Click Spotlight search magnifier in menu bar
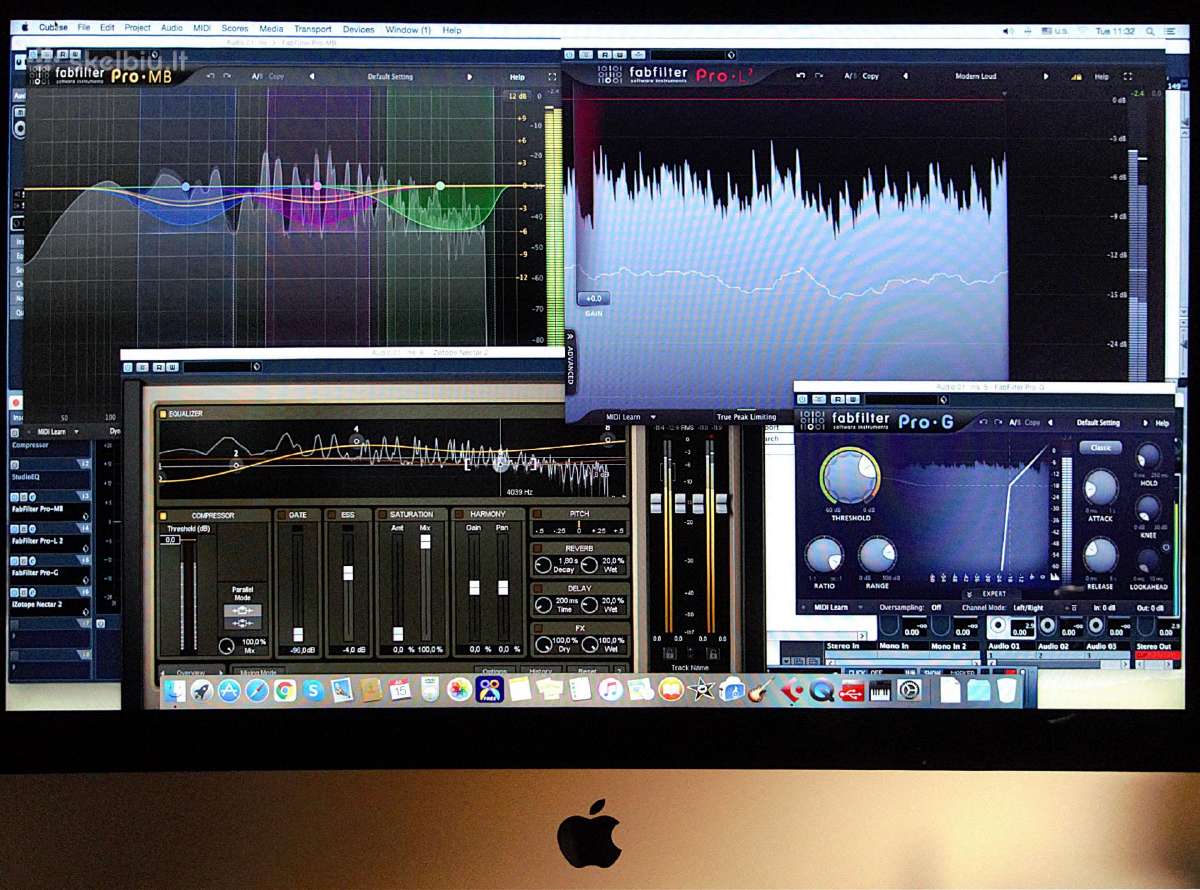Screen dimensions: 1200x890 pos(1151,31)
